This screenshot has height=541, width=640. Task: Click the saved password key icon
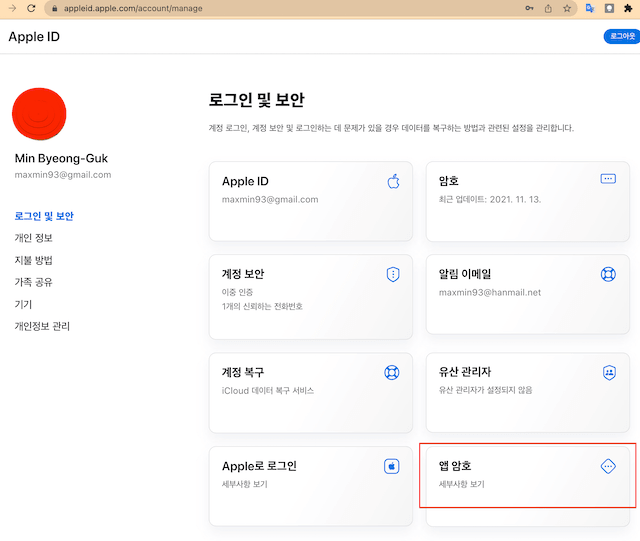coord(529,8)
